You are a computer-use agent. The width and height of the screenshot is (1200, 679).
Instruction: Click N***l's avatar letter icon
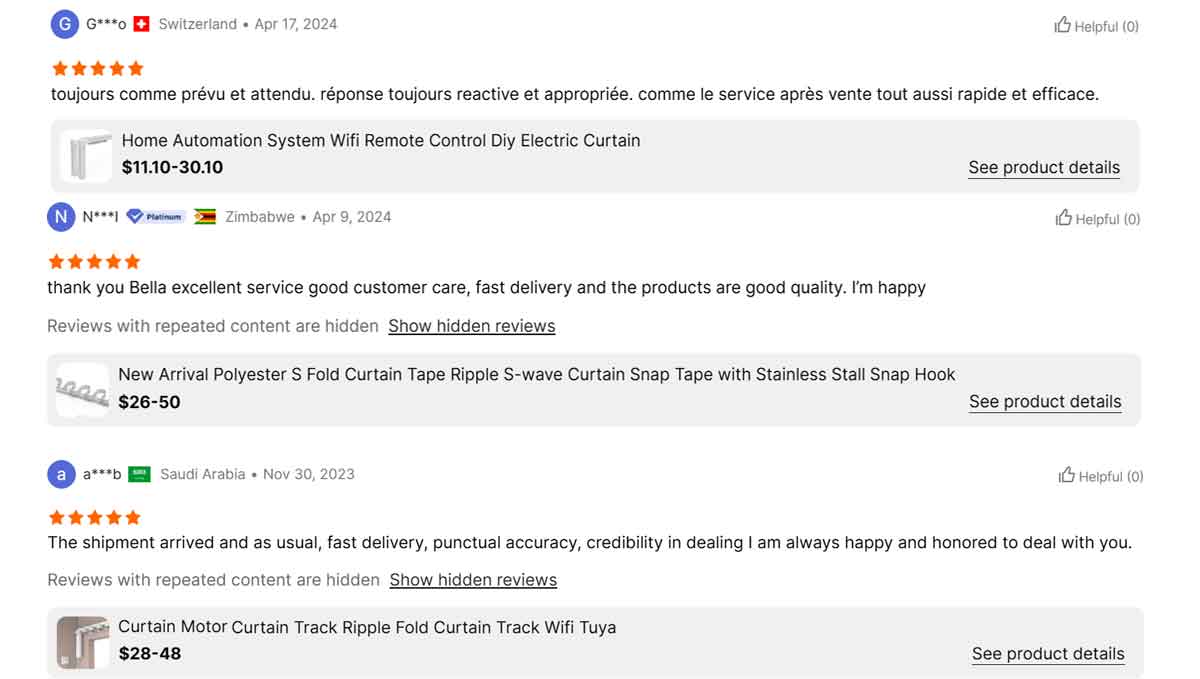click(61, 217)
